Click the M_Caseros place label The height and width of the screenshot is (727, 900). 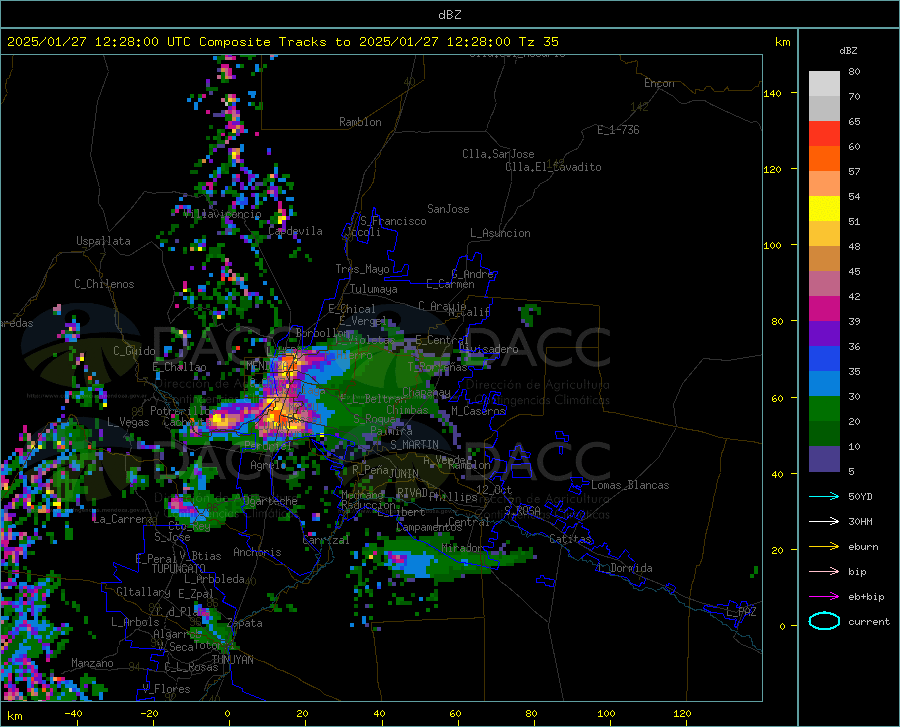click(478, 410)
